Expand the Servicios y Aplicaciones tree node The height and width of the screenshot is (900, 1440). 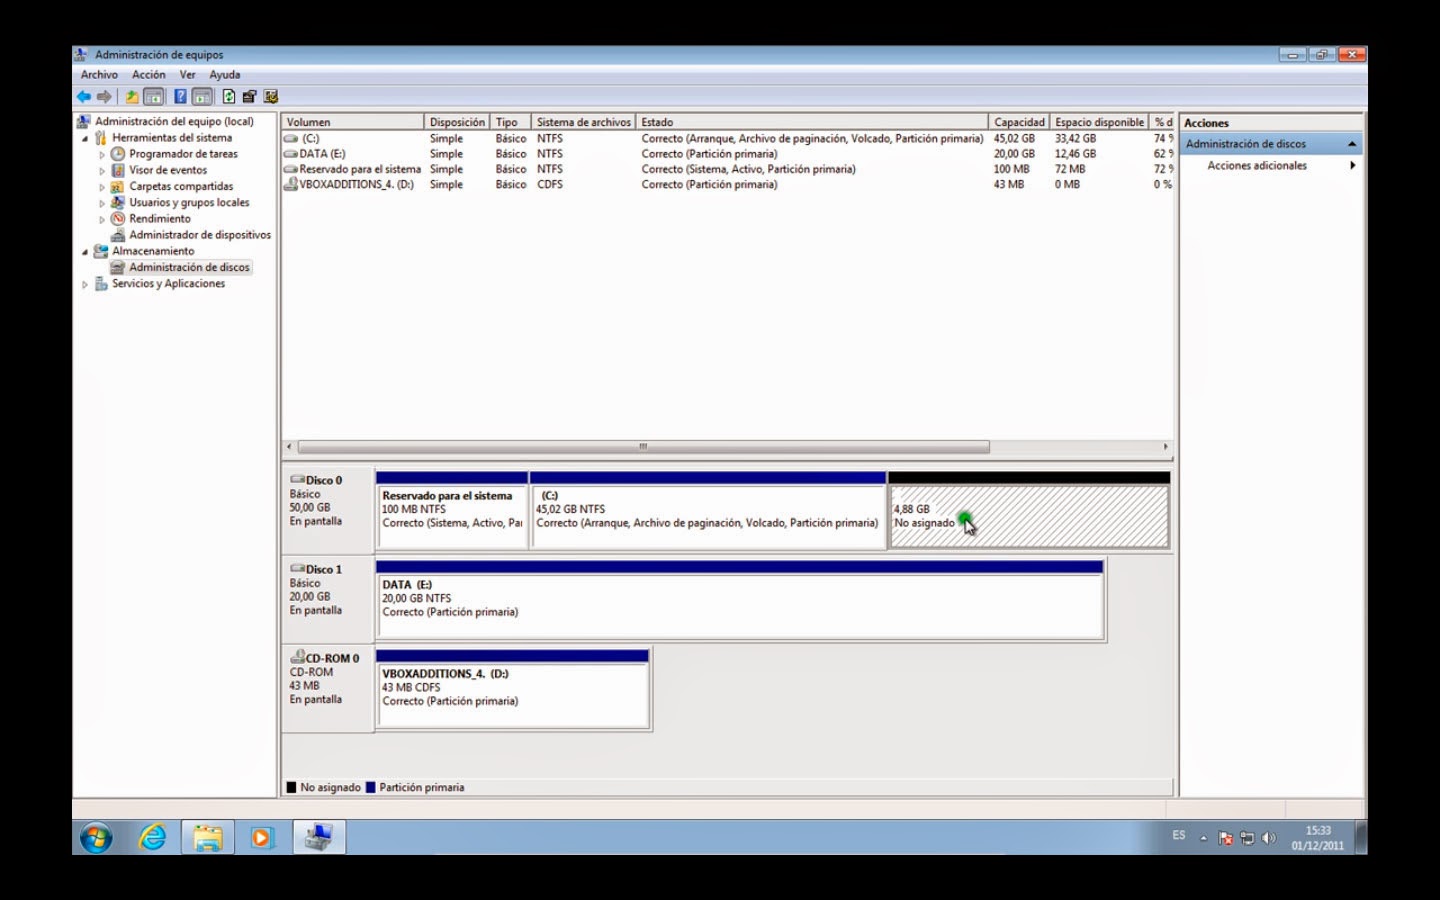85,284
